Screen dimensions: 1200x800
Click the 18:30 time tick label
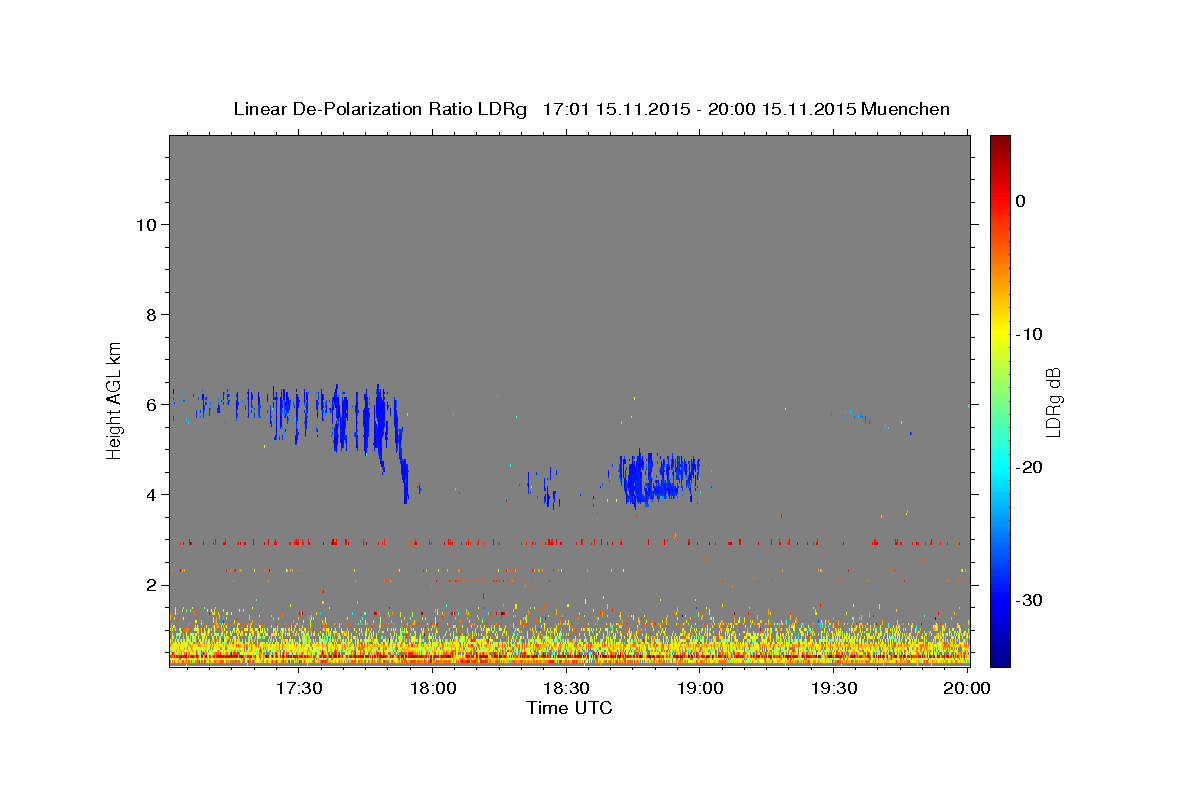pos(566,689)
